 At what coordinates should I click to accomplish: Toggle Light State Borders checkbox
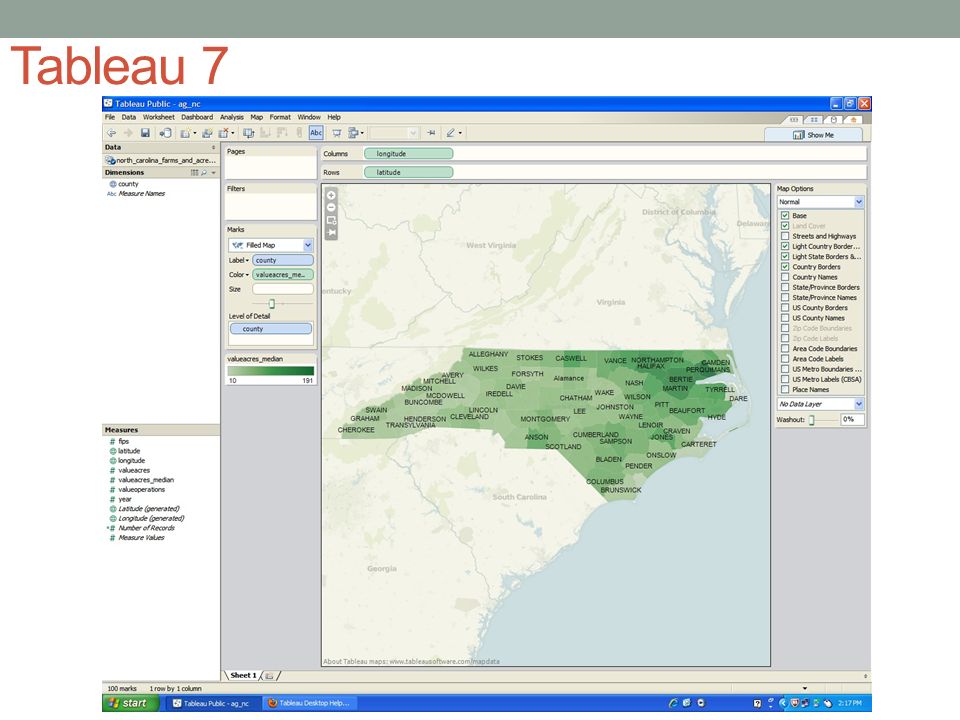tap(785, 257)
